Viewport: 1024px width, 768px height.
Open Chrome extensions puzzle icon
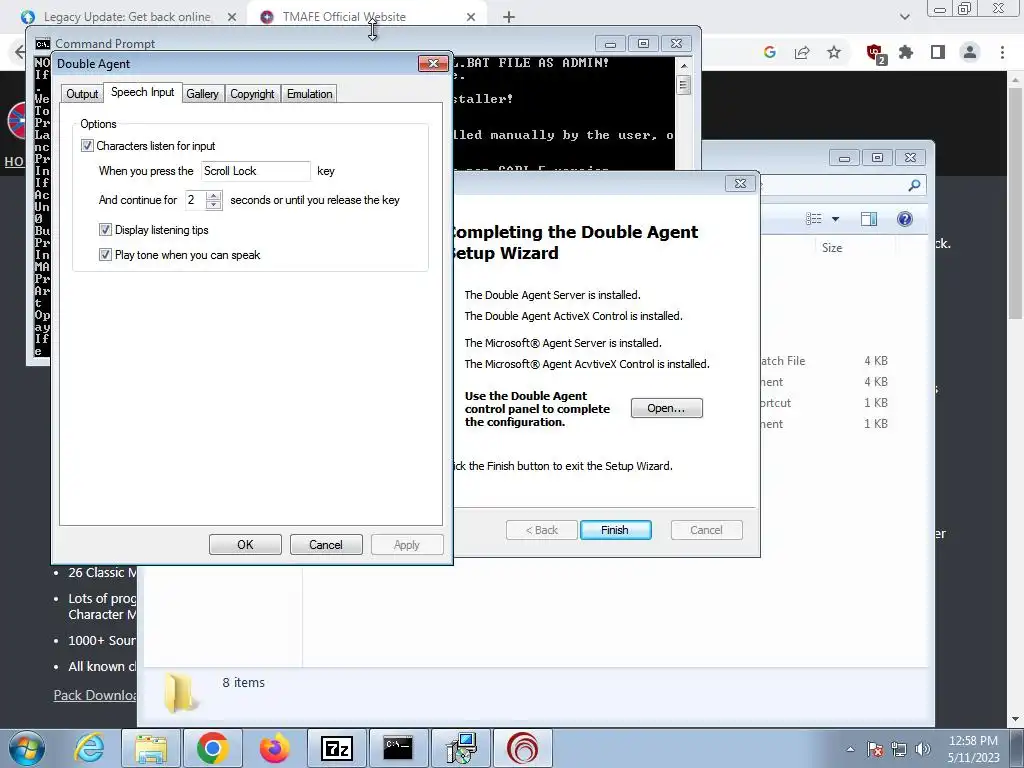[906, 52]
